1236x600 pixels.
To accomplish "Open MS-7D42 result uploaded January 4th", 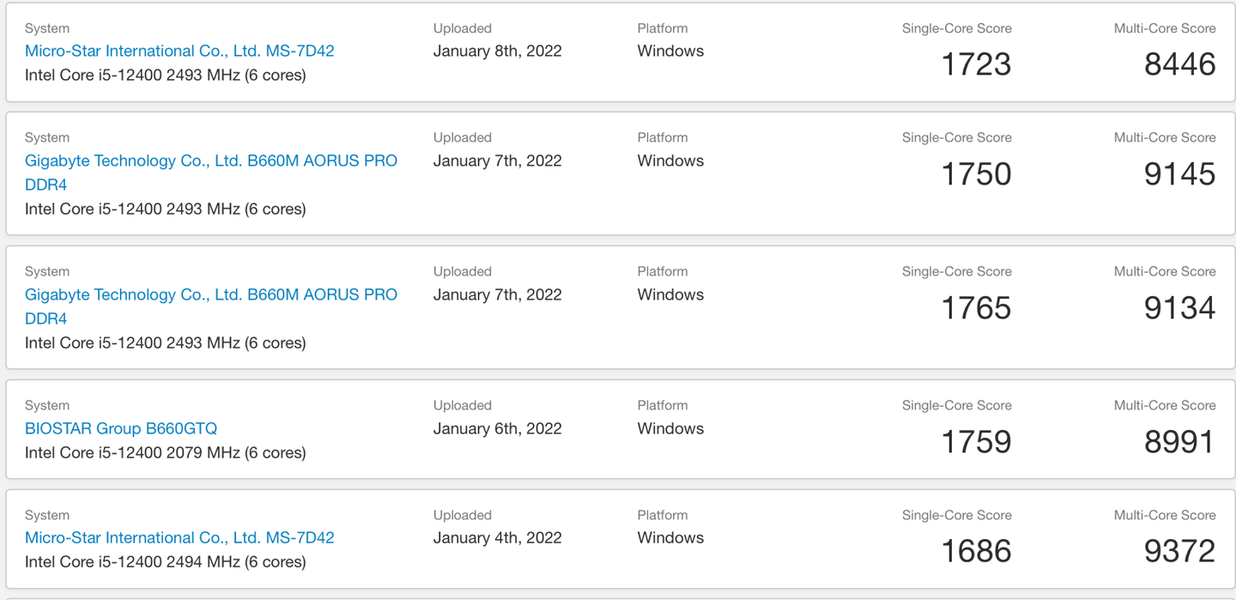I will click(179, 538).
